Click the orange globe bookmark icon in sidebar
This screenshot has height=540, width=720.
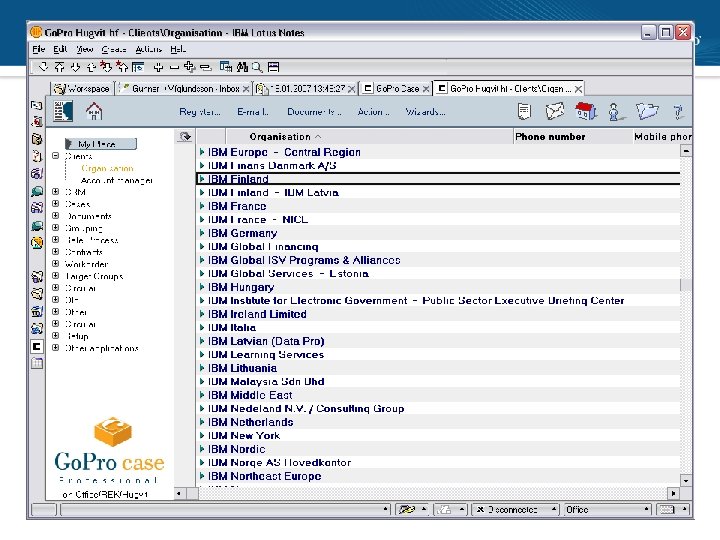pos(37,242)
